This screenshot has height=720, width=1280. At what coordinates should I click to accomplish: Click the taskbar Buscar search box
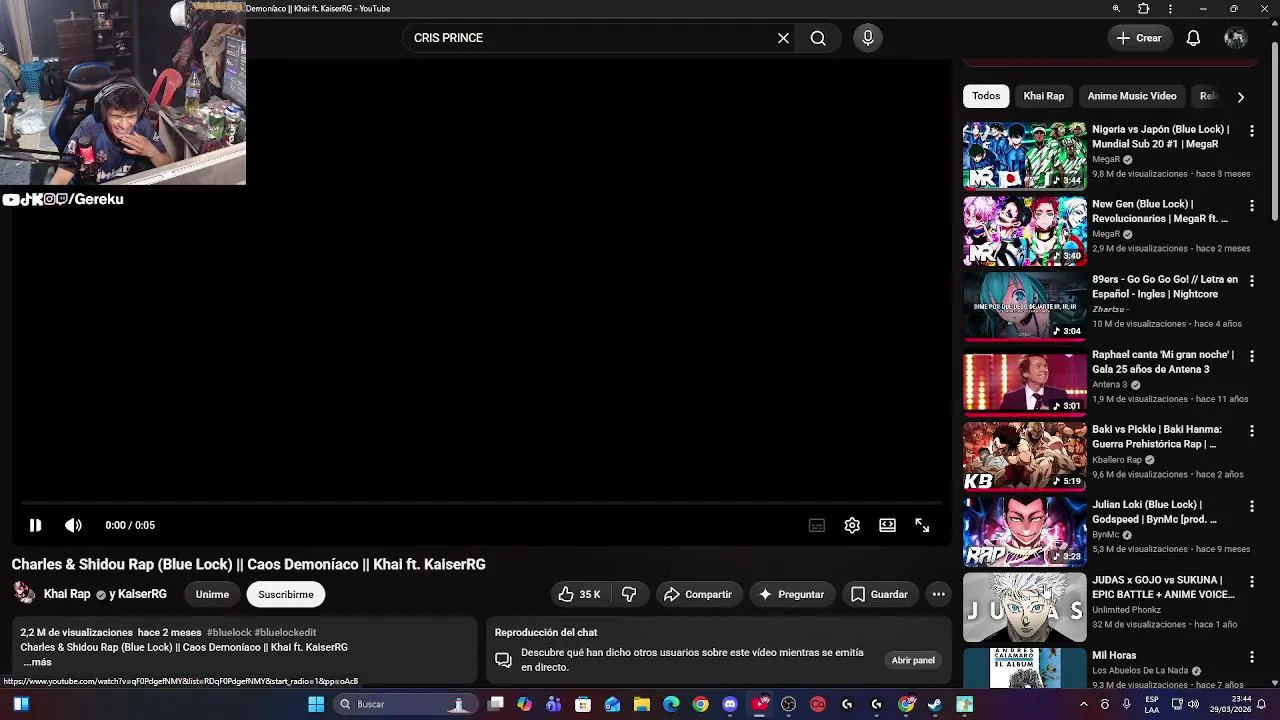[404, 704]
